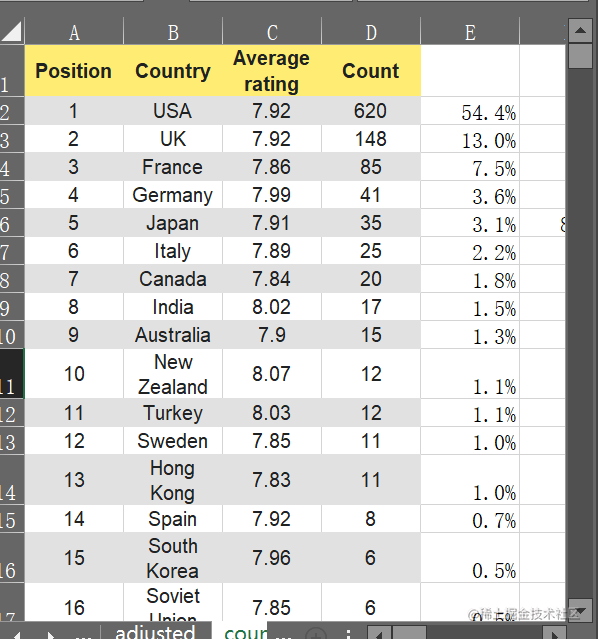Select column C header

point(272,32)
